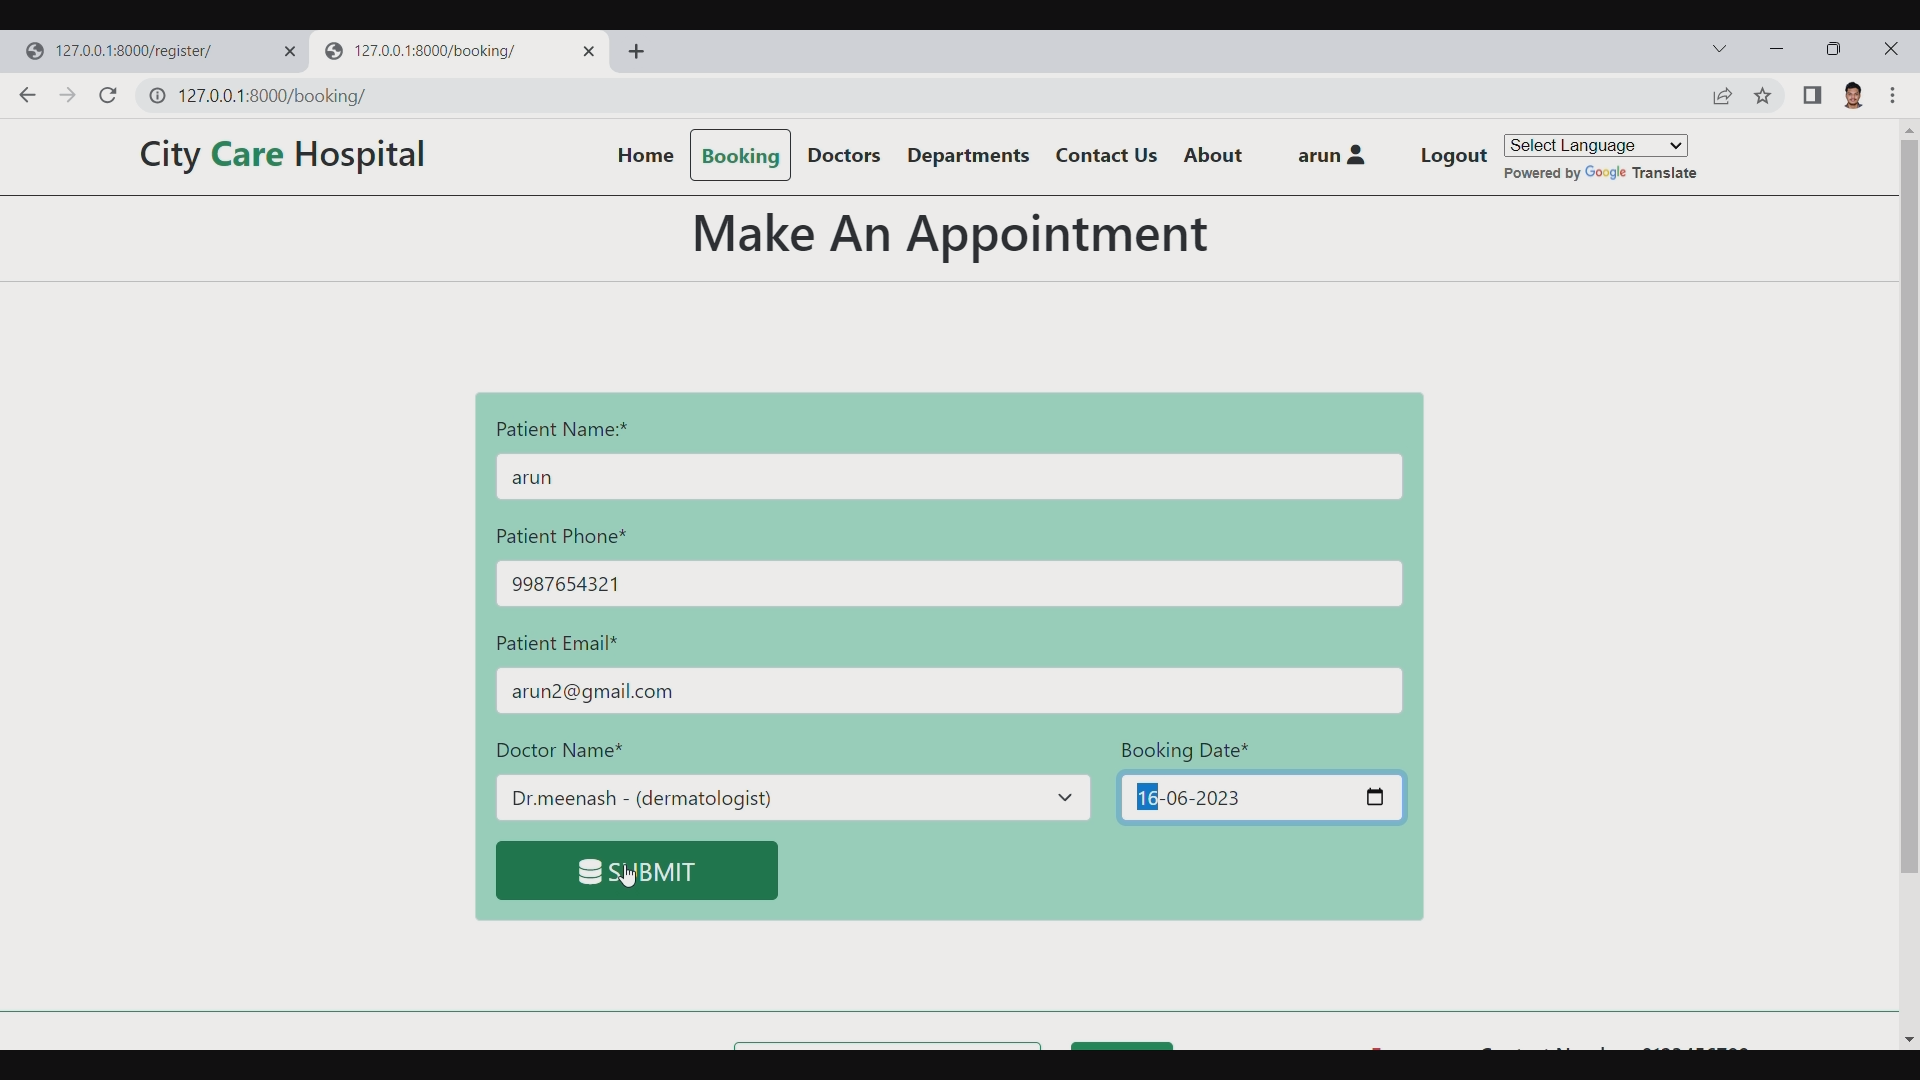Click the SUBMIT button
The height and width of the screenshot is (1080, 1920).
tap(636, 871)
